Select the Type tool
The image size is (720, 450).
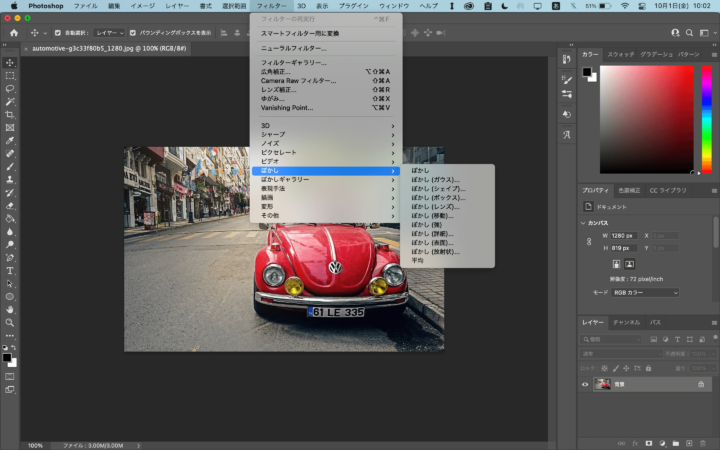coord(10,270)
